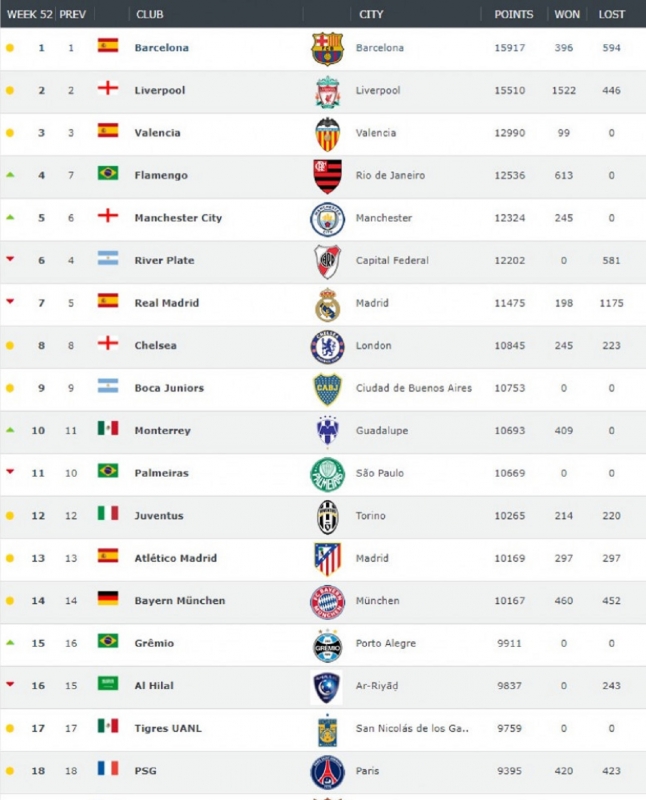Open the Tigres UANL club link
646x800 pixels.
(x=168, y=728)
